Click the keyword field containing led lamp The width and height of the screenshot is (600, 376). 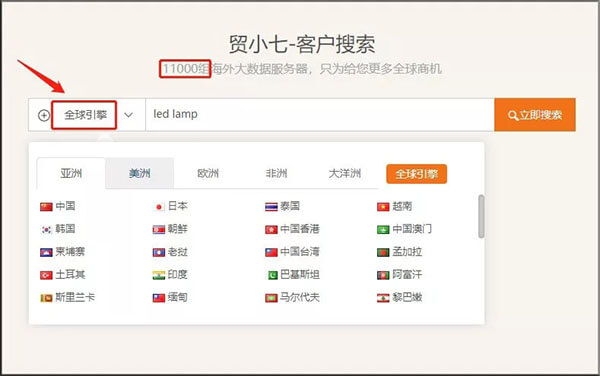click(x=320, y=115)
